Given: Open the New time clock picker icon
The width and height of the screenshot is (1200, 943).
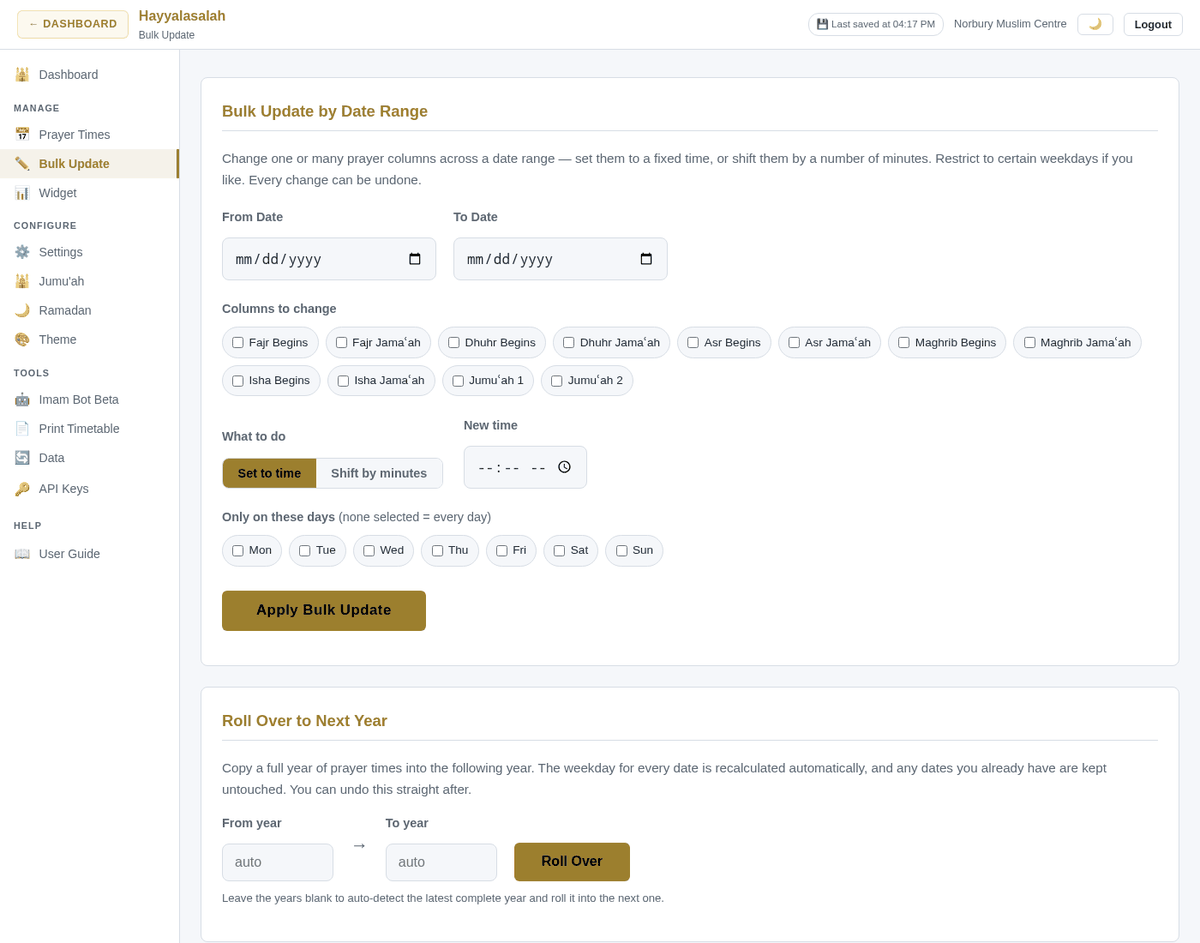Looking at the screenshot, I should tap(564, 467).
